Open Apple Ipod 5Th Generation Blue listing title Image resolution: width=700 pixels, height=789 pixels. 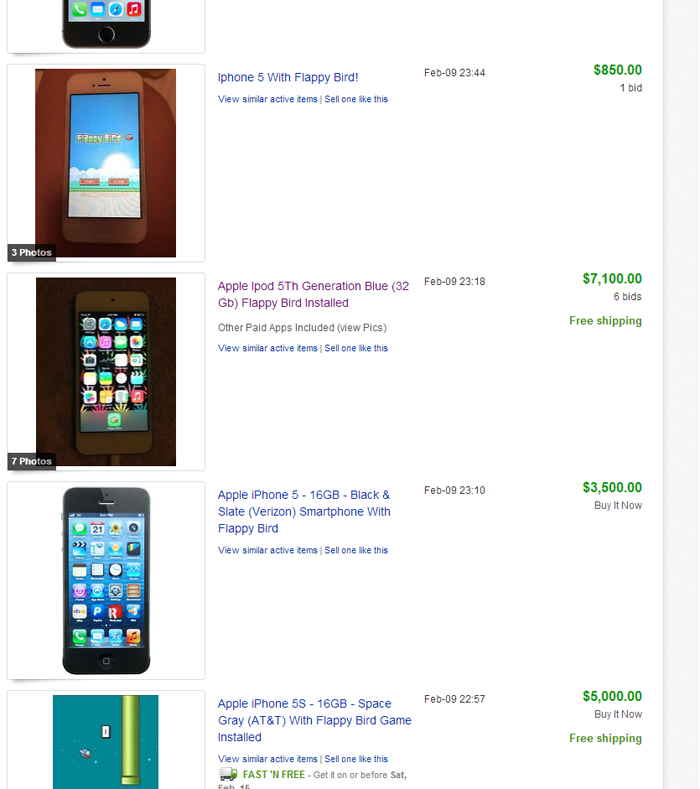coord(313,294)
